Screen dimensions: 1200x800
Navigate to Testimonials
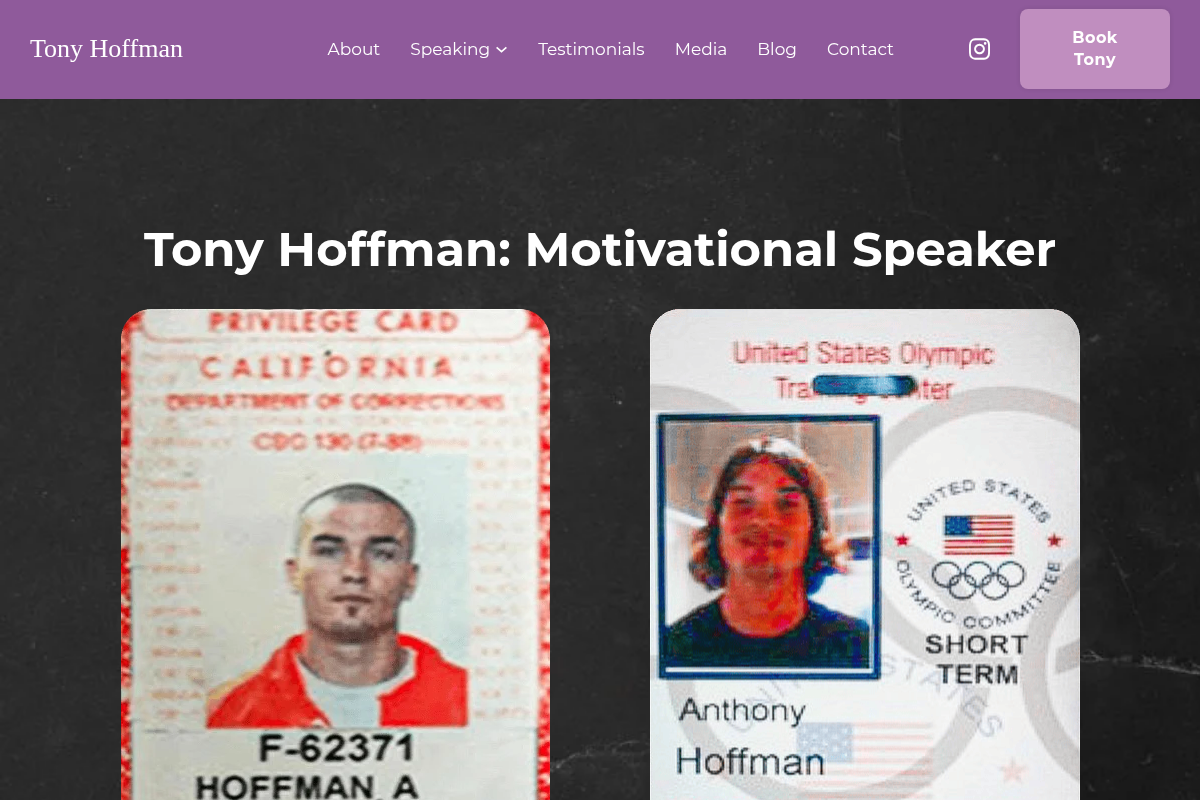pyautogui.click(x=591, y=49)
